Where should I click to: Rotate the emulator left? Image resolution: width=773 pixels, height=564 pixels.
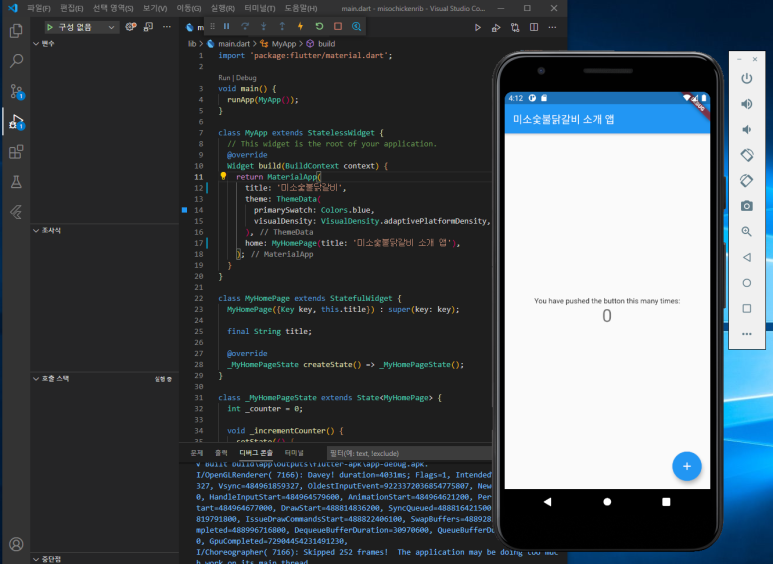click(746, 155)
